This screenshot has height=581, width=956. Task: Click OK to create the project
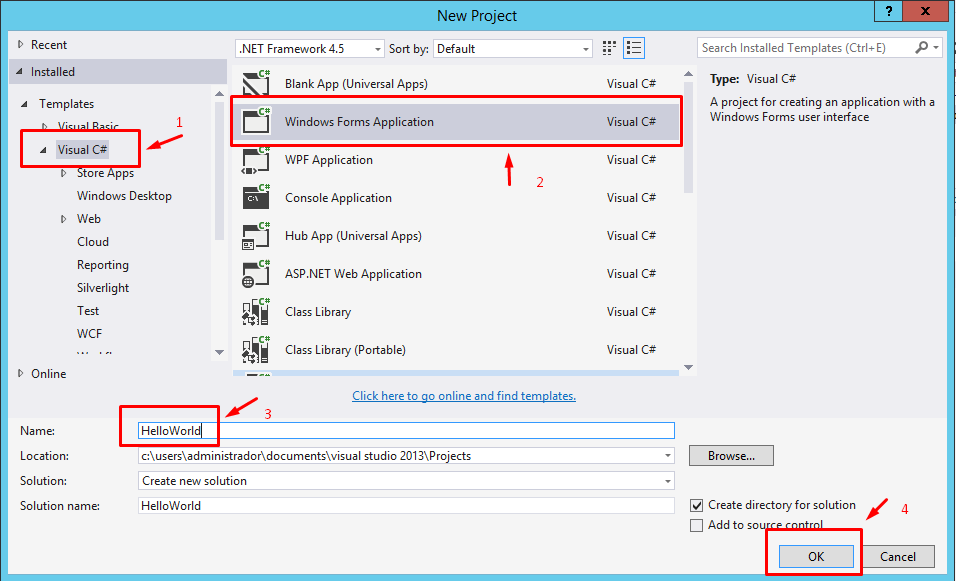tap(816, 557)
